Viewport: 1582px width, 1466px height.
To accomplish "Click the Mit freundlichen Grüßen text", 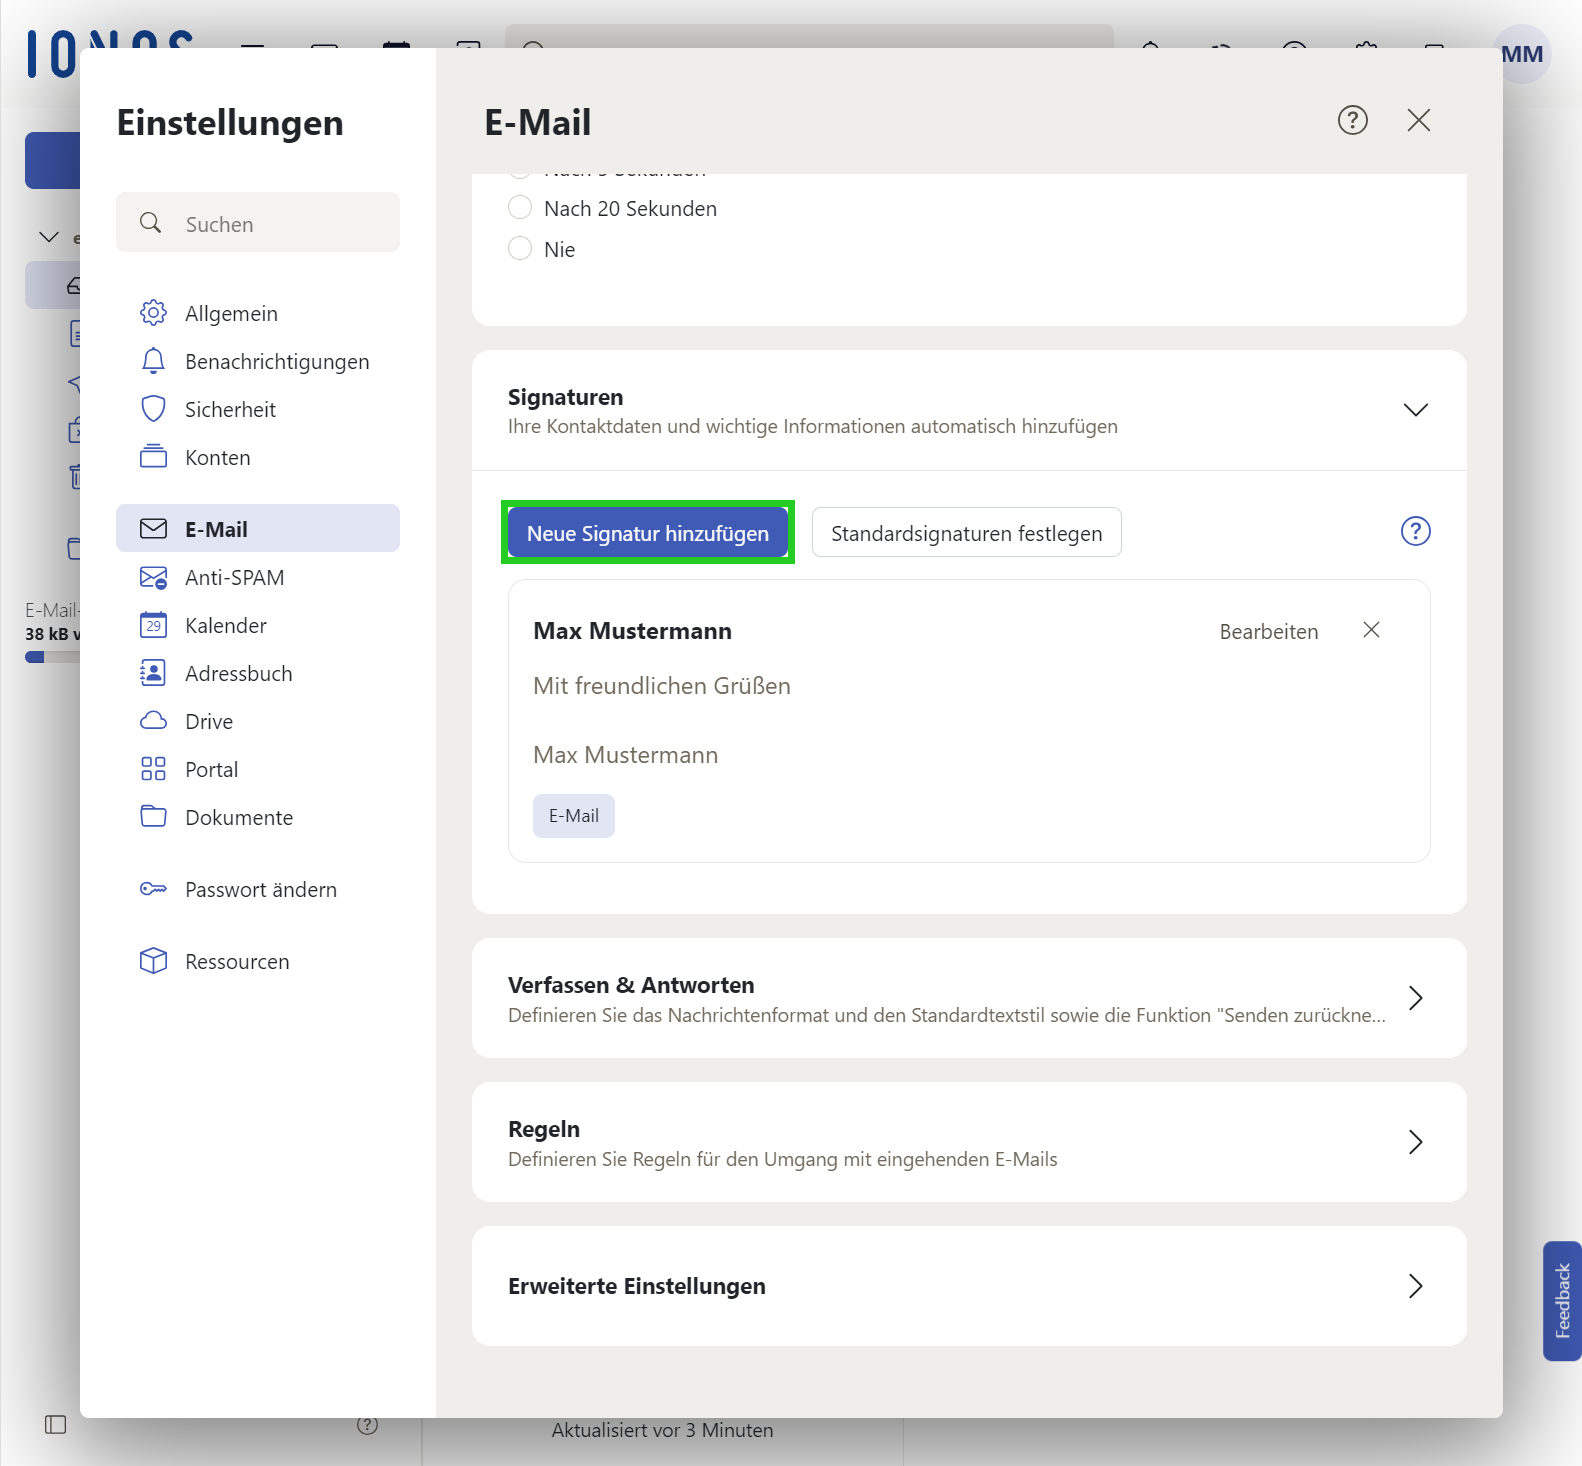I will [661, 686].
